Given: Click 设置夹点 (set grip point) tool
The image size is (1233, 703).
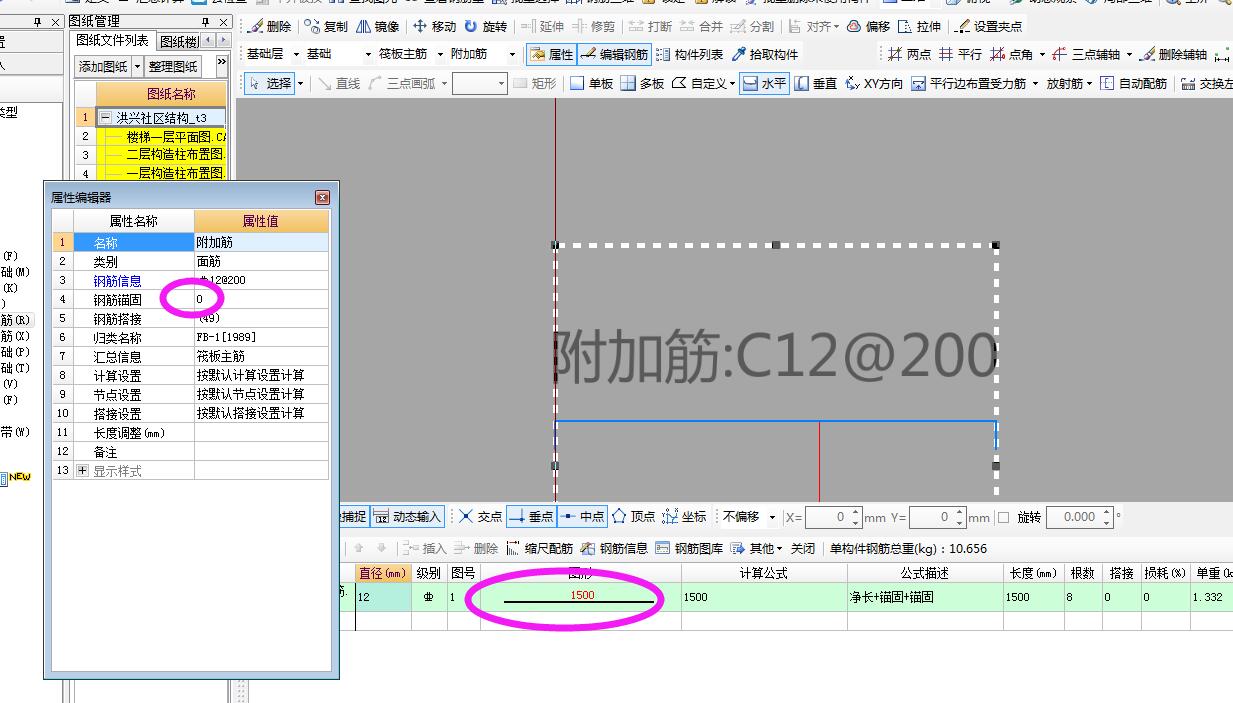Looking at the screenshot, I should coord(988,27).
